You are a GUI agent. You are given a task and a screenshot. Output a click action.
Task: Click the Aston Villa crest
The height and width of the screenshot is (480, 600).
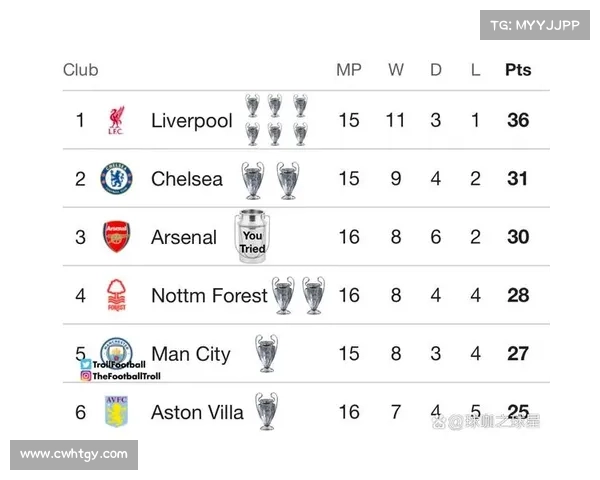click(x=116, y=411)
